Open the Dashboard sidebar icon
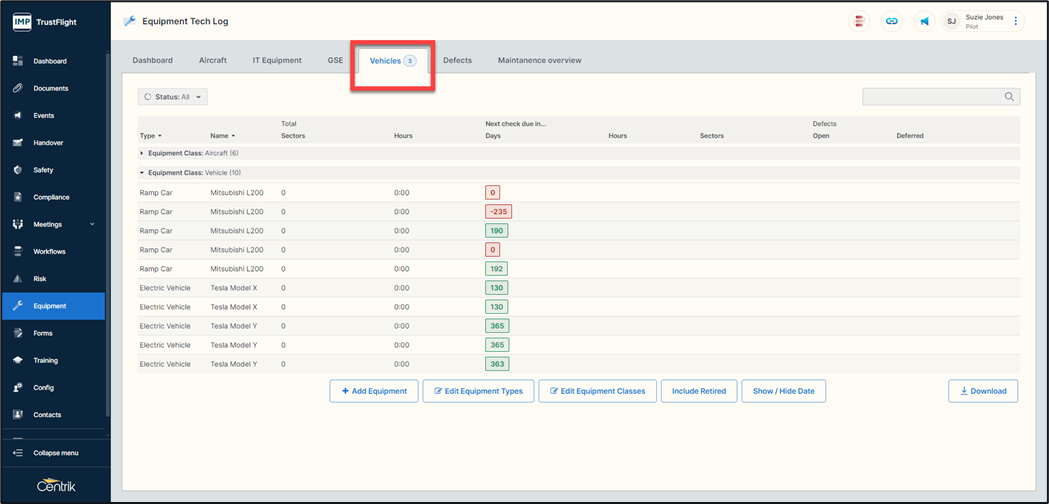Image resolution: width=1049 pixels, height=504 pixels. click(x=18, y=61)
